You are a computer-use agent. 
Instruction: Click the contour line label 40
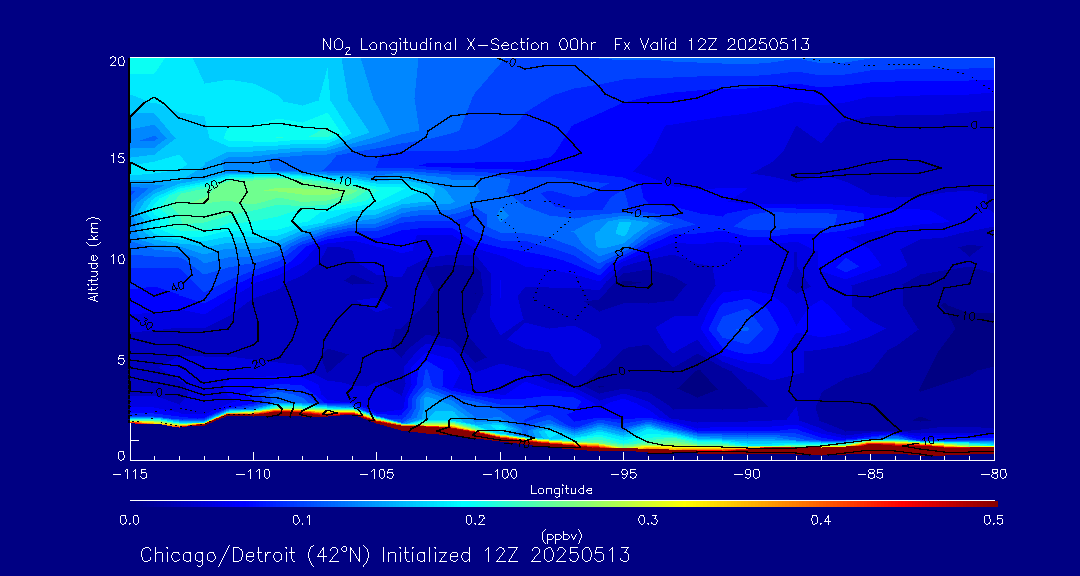point(177,287)
